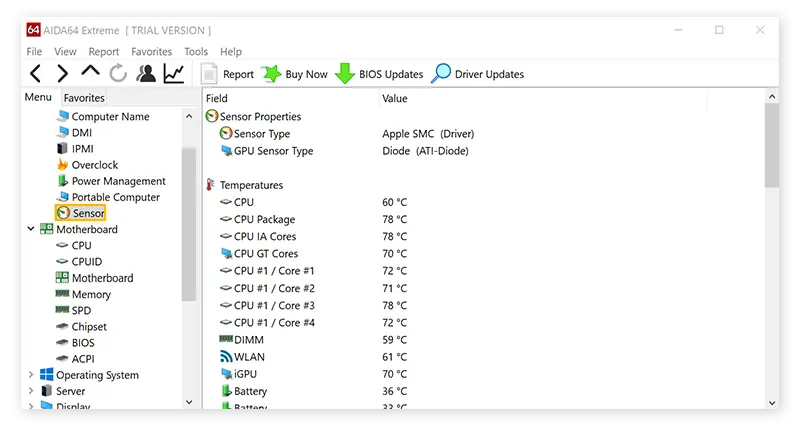Navigate up with the up arrow icon
Viewport: 800px width, 427px height.
point(90,71)
